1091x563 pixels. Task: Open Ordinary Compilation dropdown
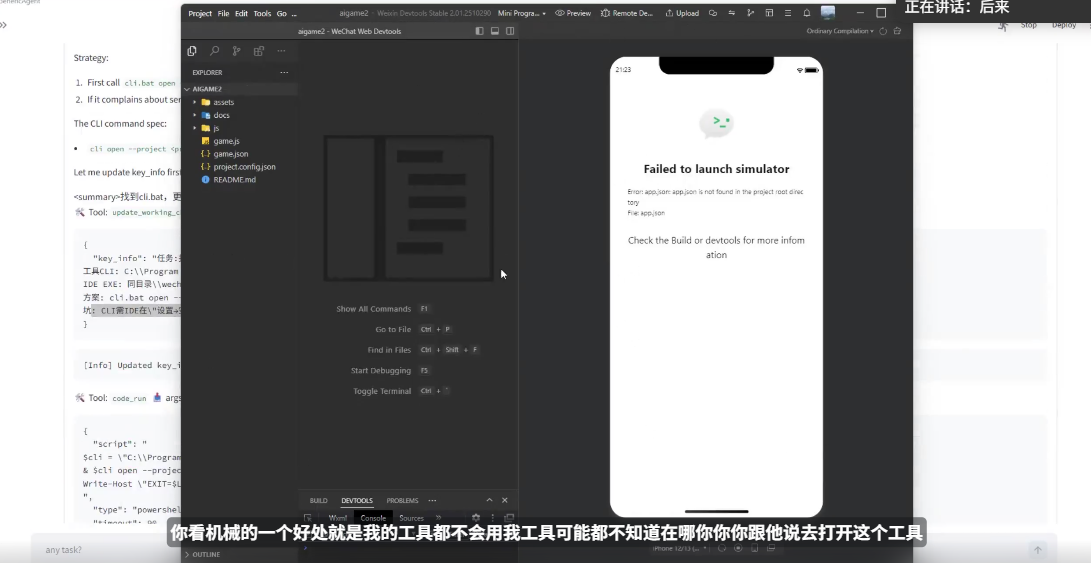840,31
